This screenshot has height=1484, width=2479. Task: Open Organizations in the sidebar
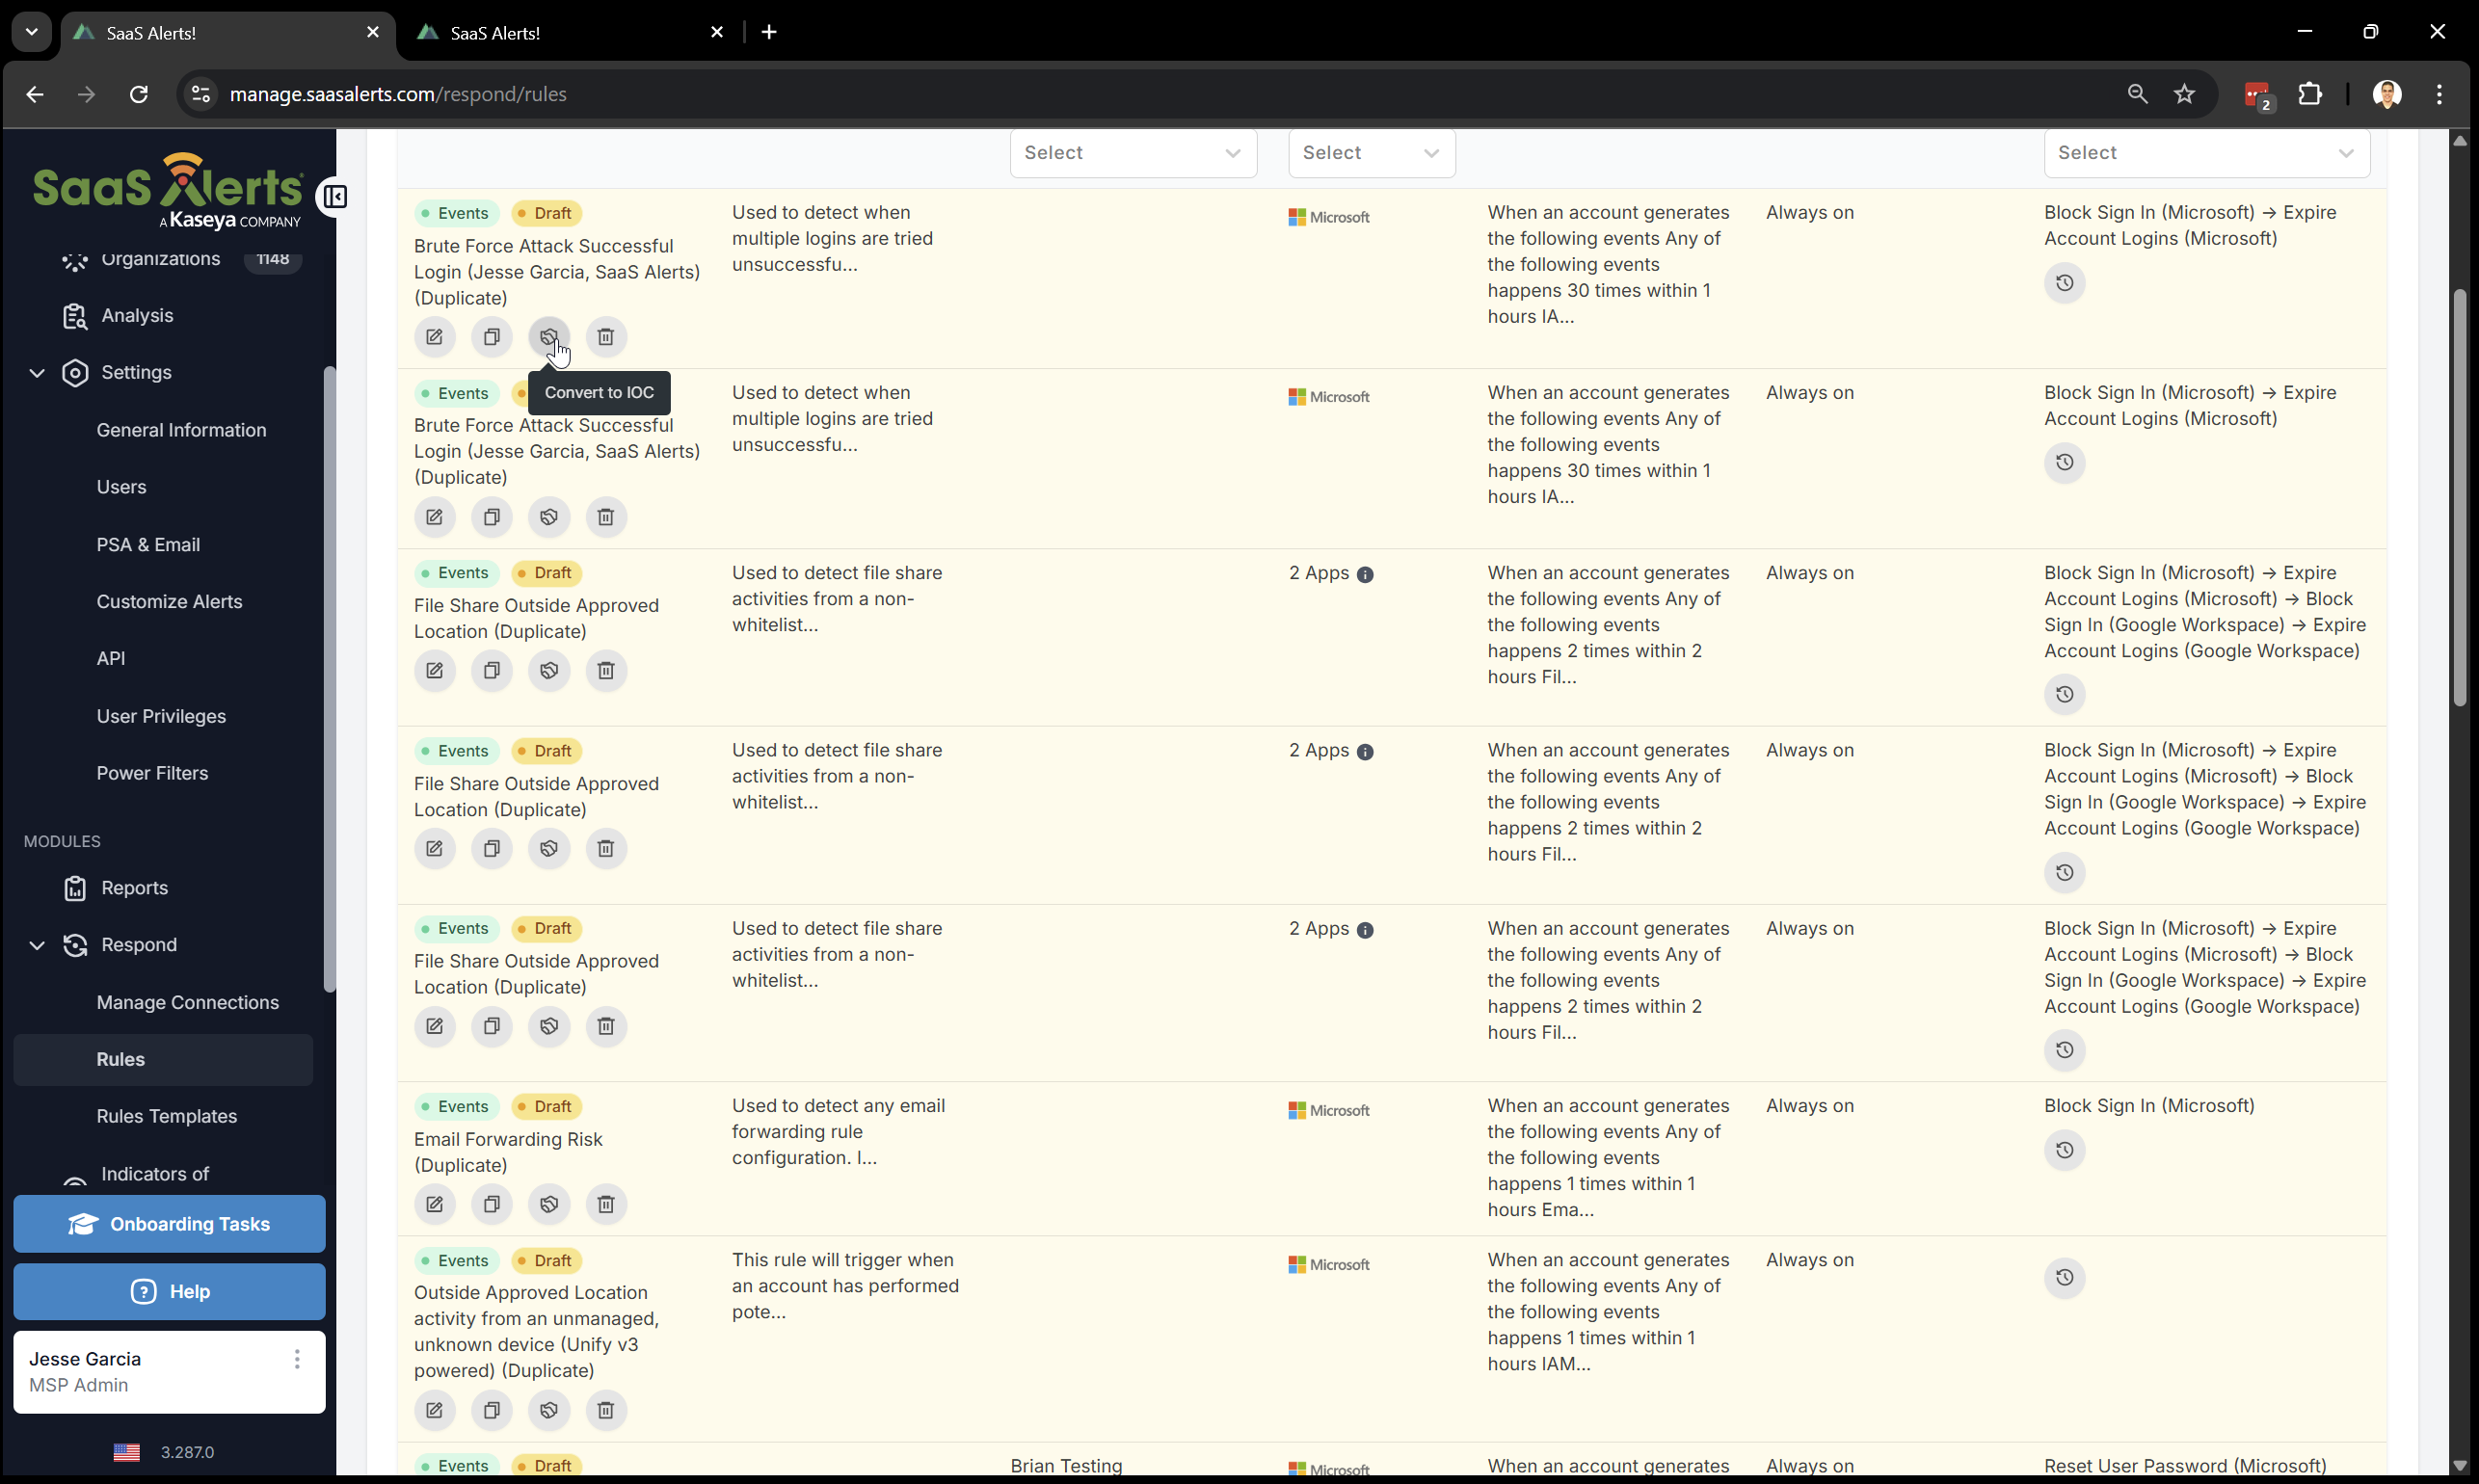pos(160,259)
